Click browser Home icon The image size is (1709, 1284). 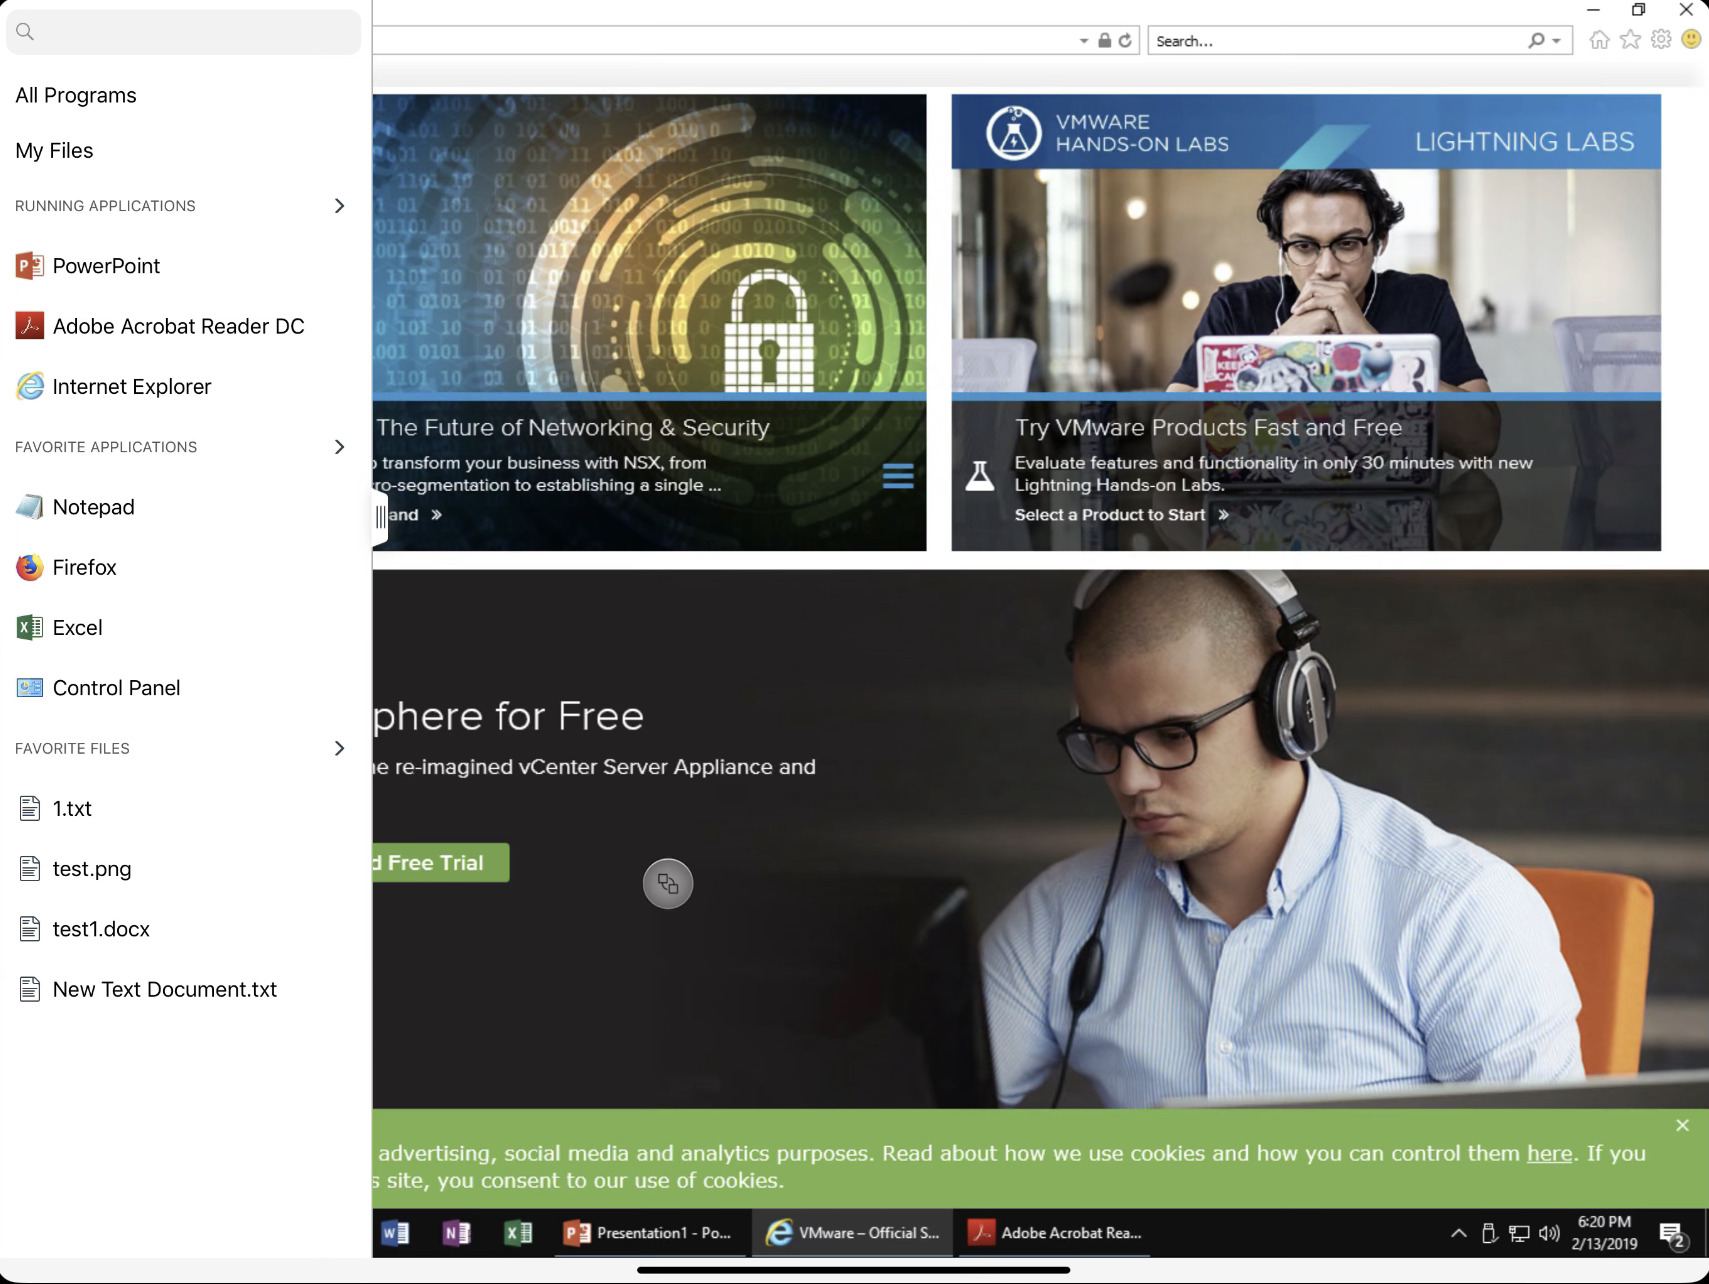click(1599, 40)
